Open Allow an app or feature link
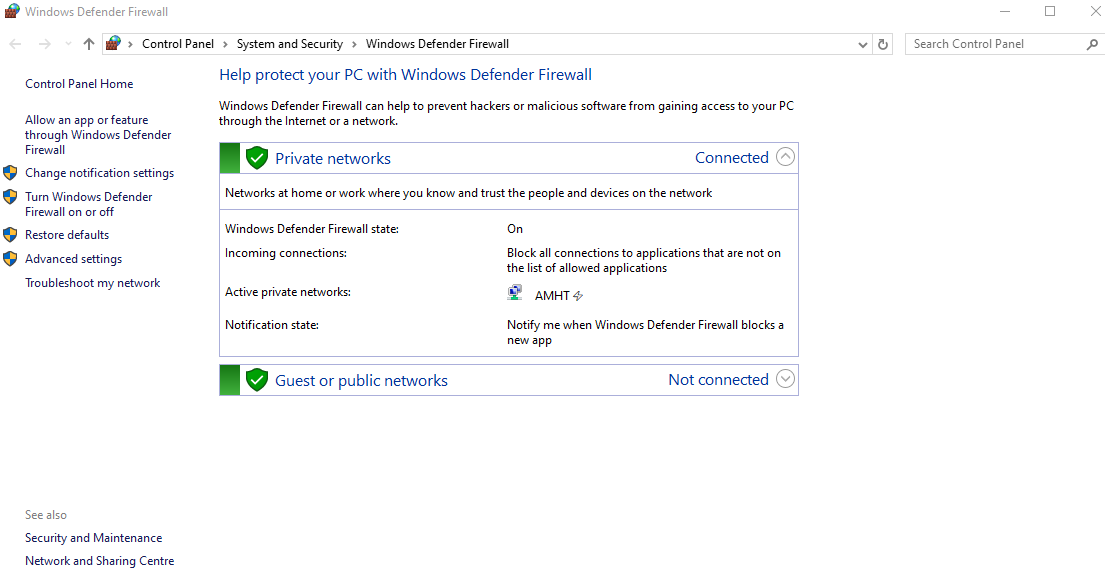 pos(97,135)
